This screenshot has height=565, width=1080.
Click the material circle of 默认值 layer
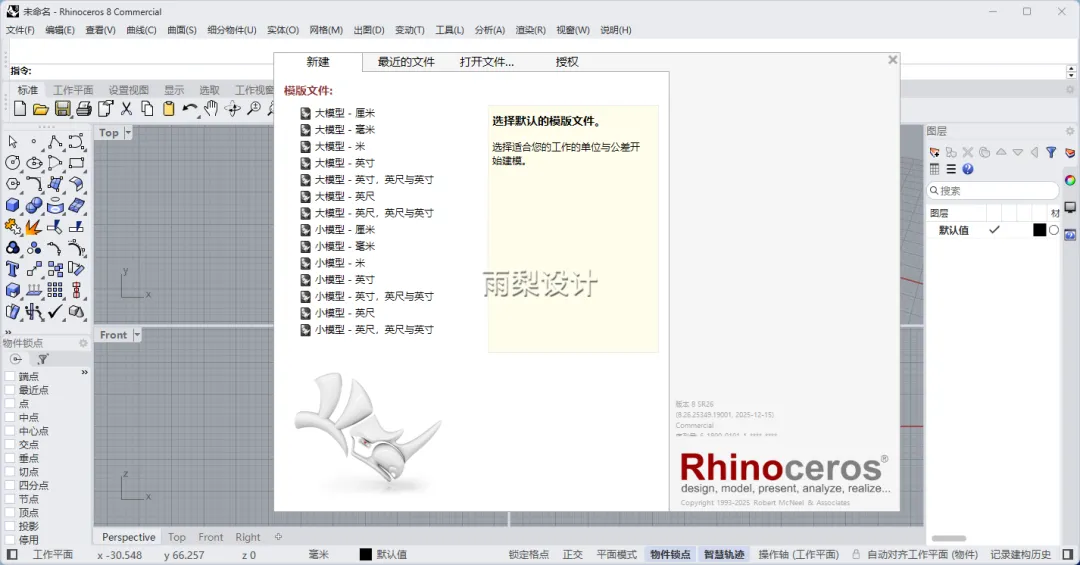coord(1054,230)
